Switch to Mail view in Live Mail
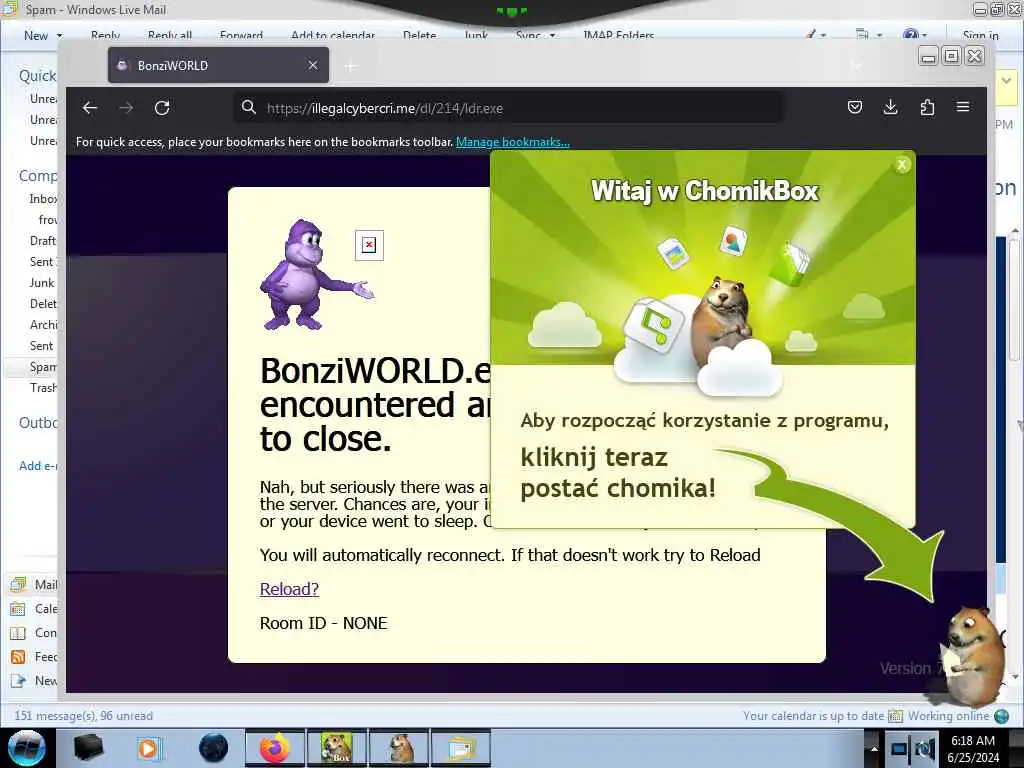Image resolution: width=1024 pixels, height=768 pixels. (34, 584)
